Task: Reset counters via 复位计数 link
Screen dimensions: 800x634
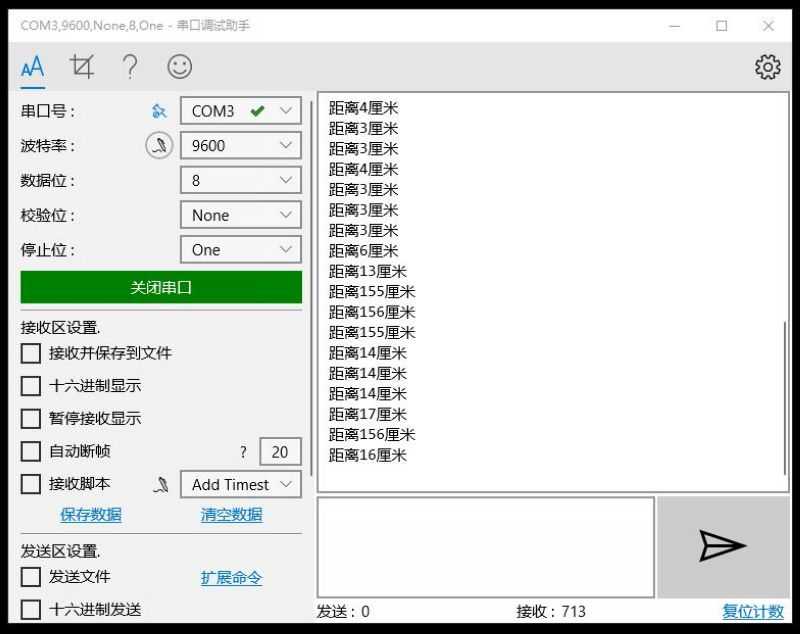Action: click(750, 611)
